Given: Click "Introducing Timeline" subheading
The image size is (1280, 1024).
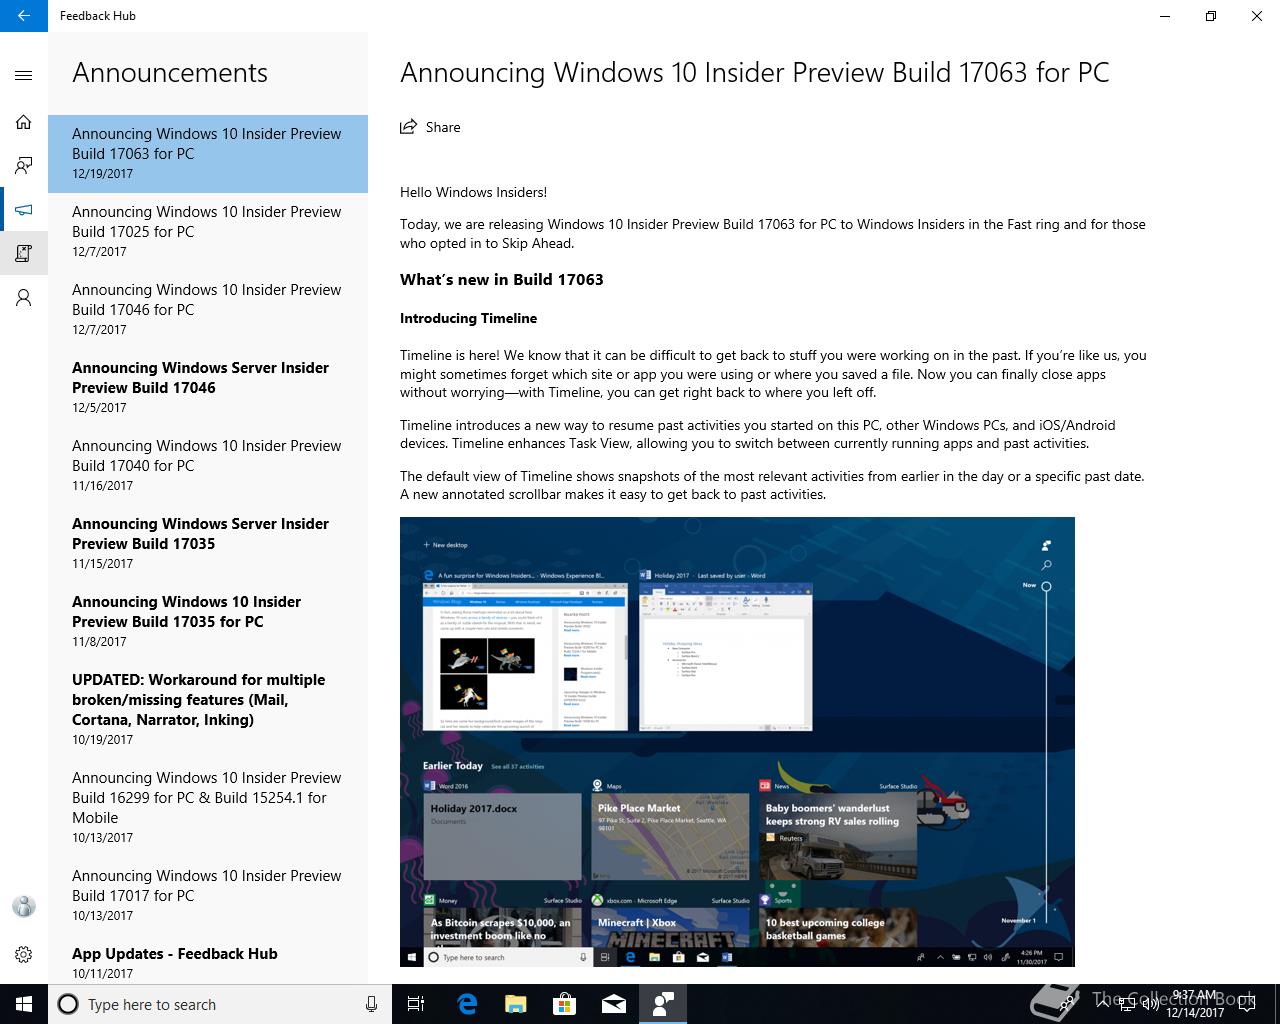Looking at the screenshot, I should tap(468, 318).
